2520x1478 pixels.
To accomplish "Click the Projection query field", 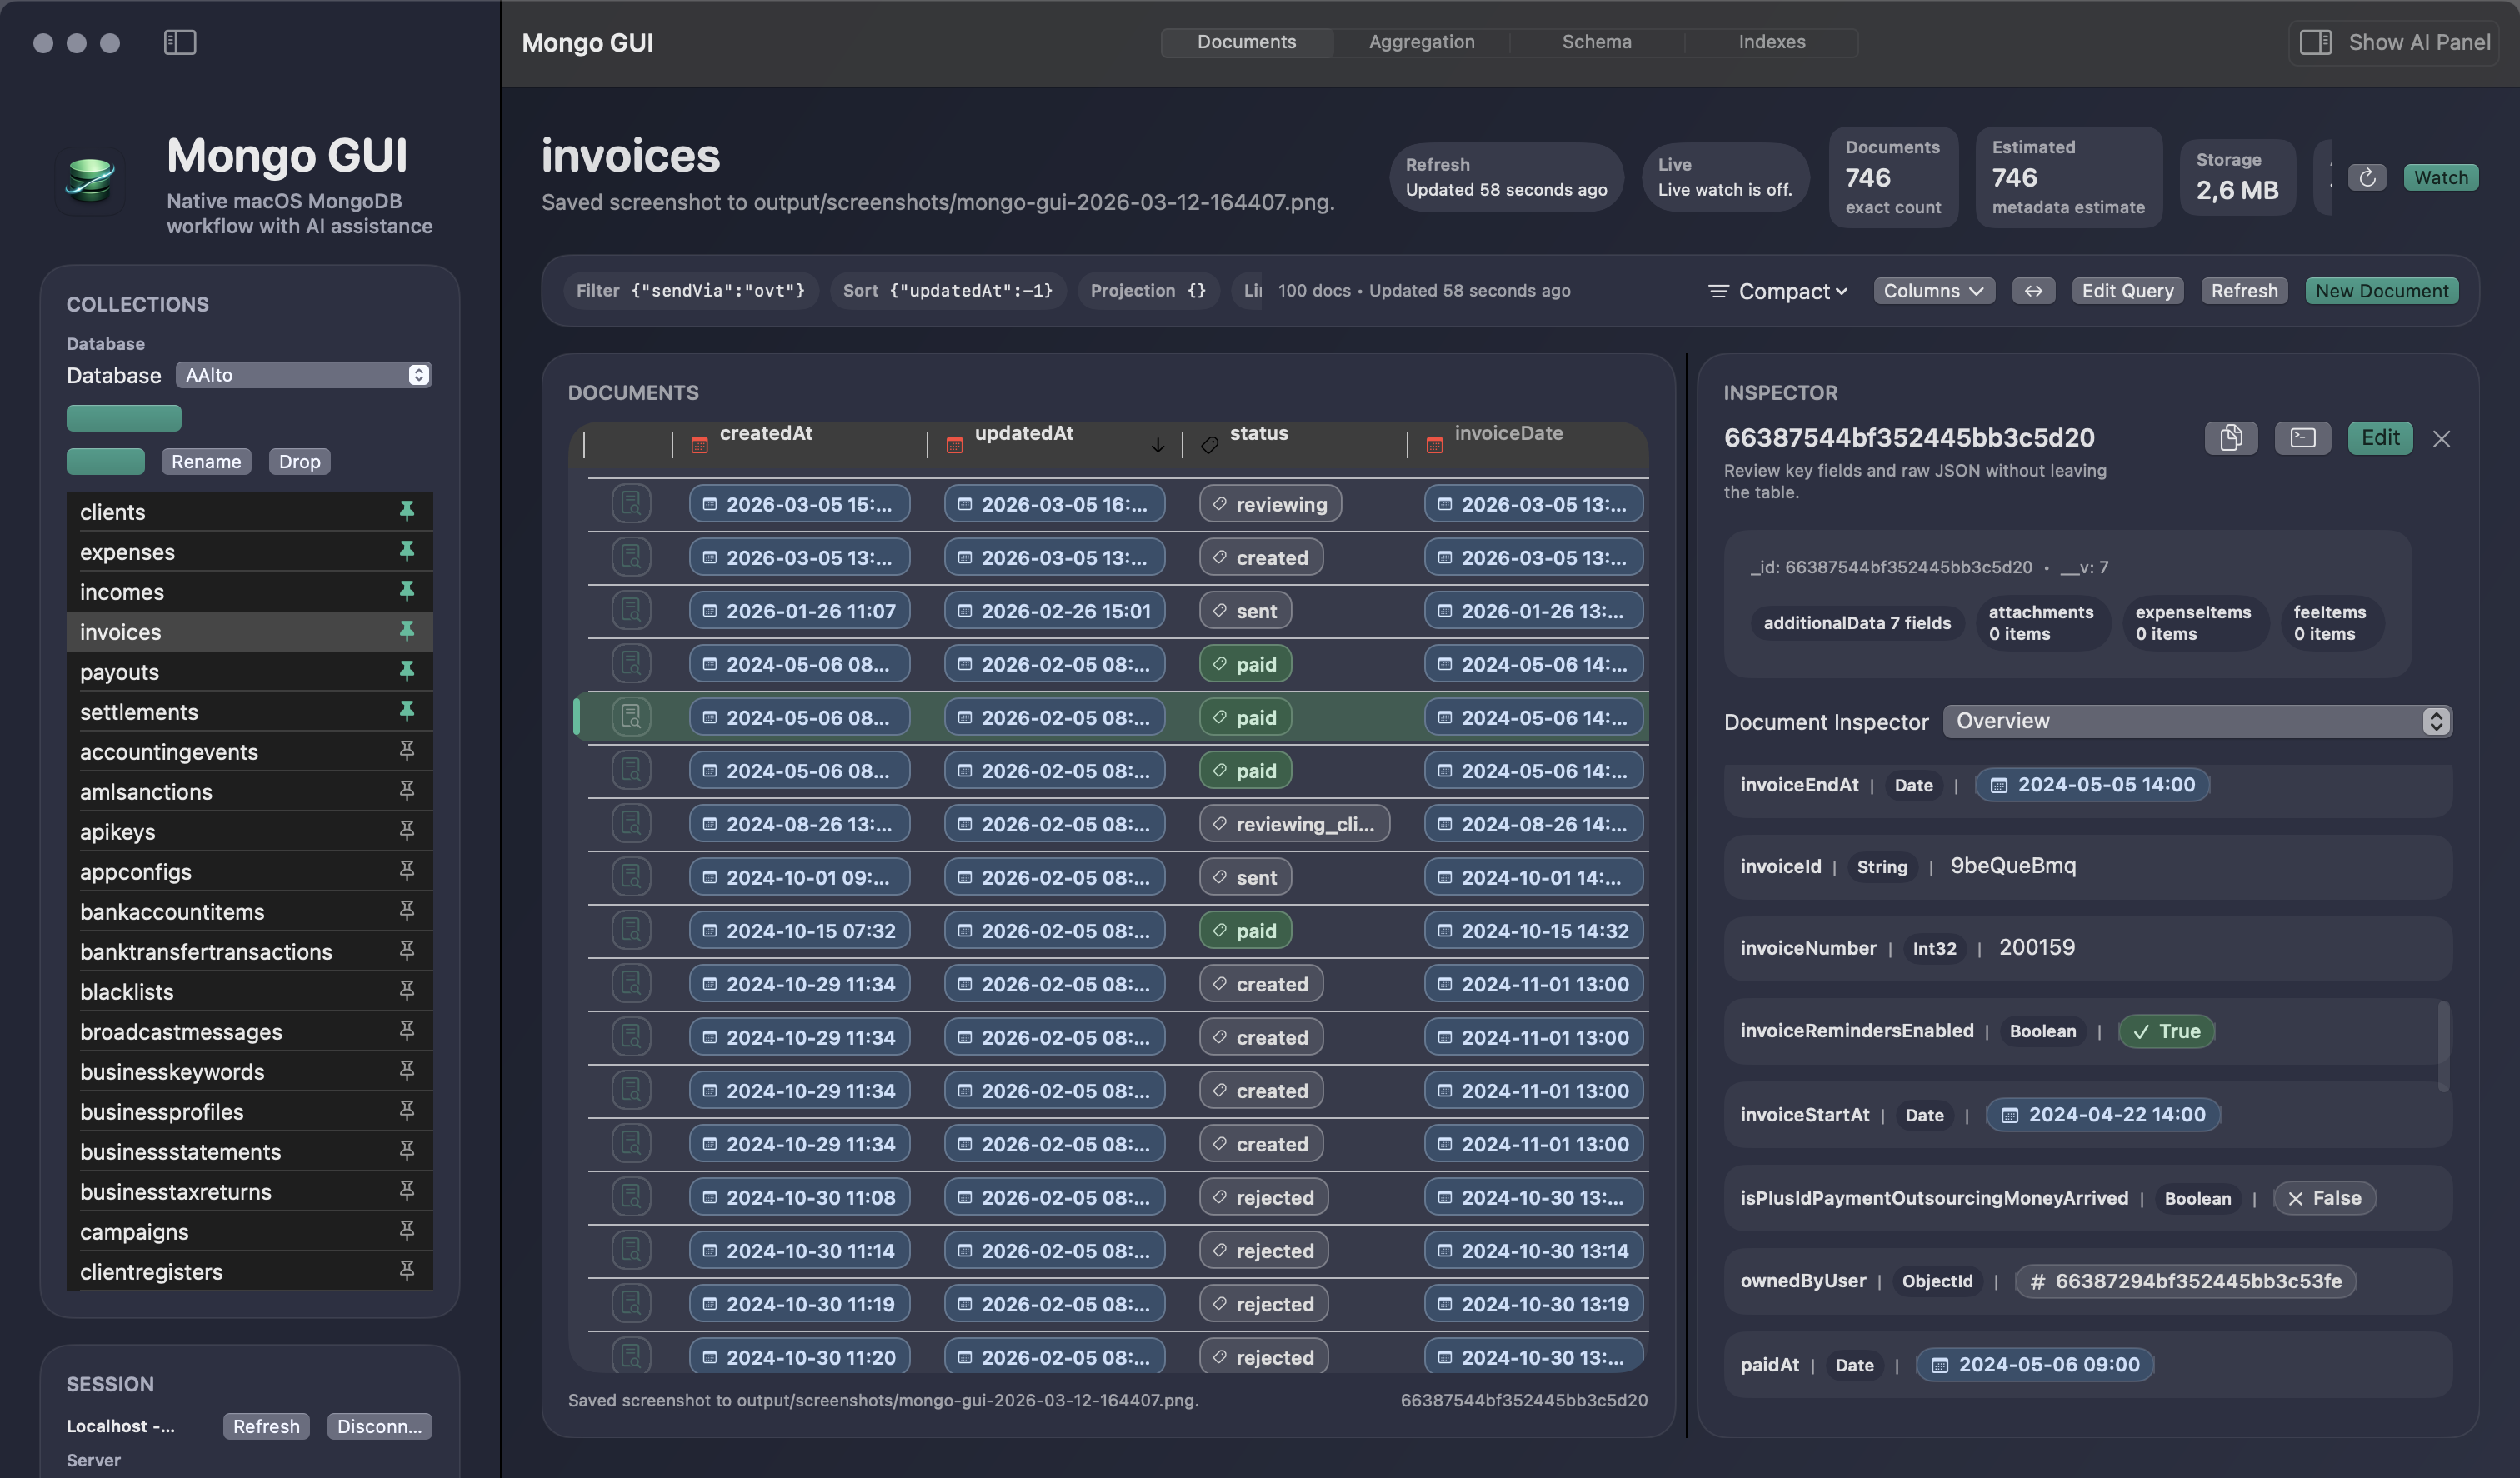I will 1148,291.
